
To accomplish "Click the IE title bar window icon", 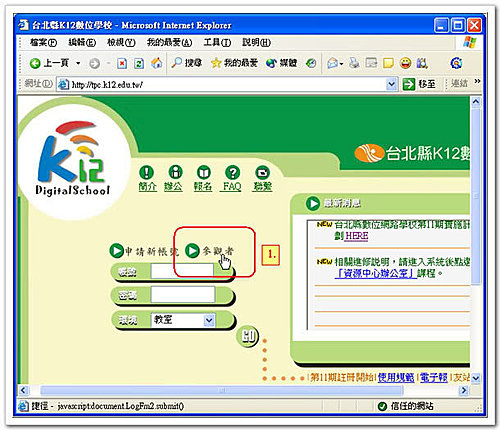I will coord(24,25).
